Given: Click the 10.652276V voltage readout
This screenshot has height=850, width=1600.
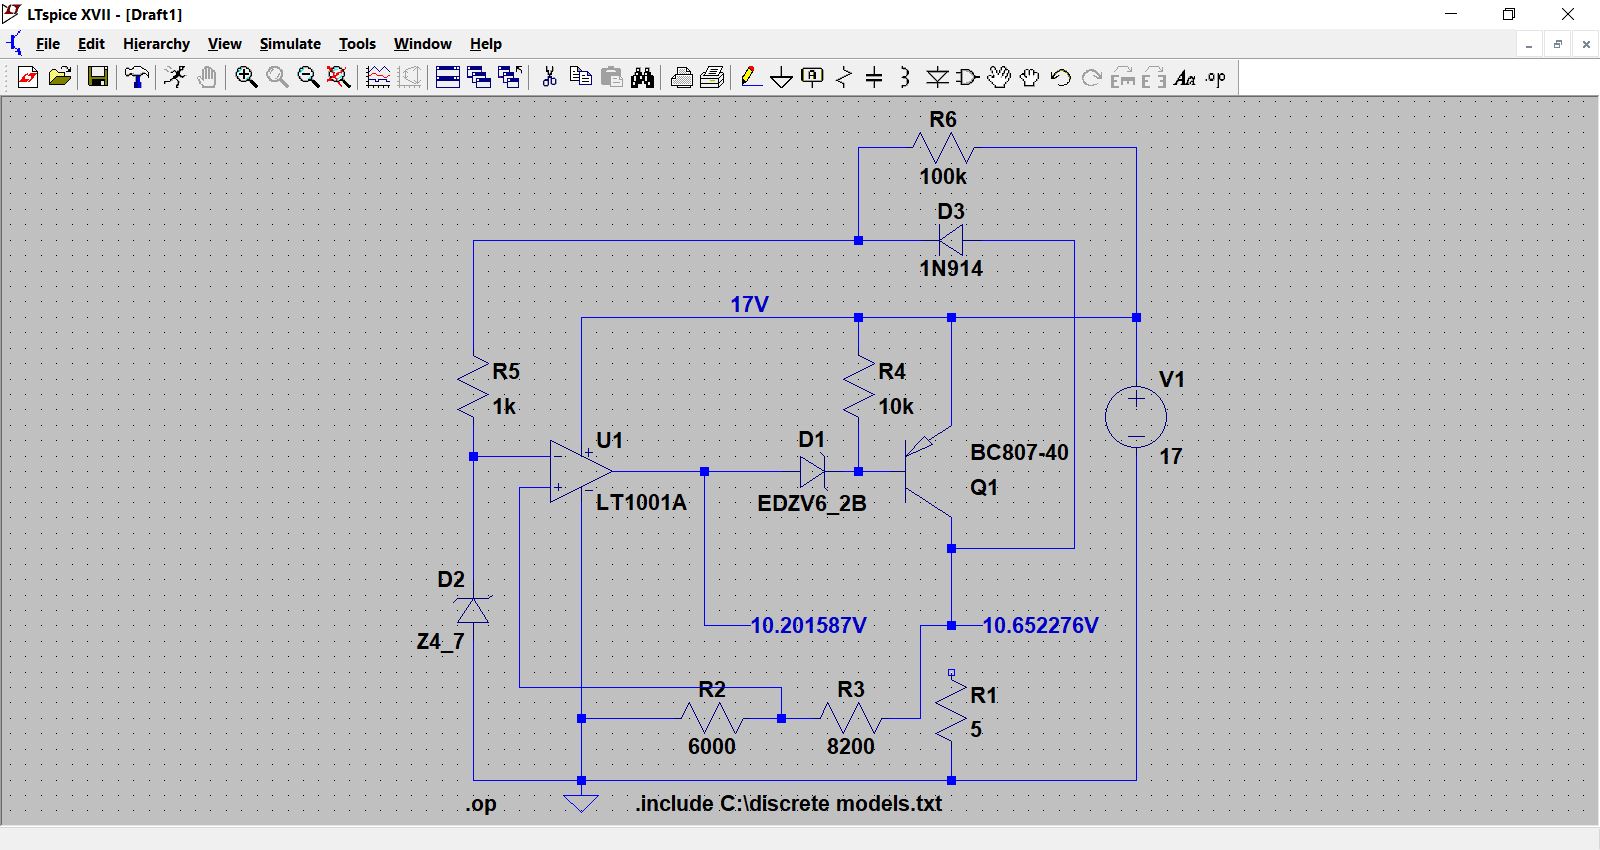Looking at the screenshot, I should [x=1041, y=626].
